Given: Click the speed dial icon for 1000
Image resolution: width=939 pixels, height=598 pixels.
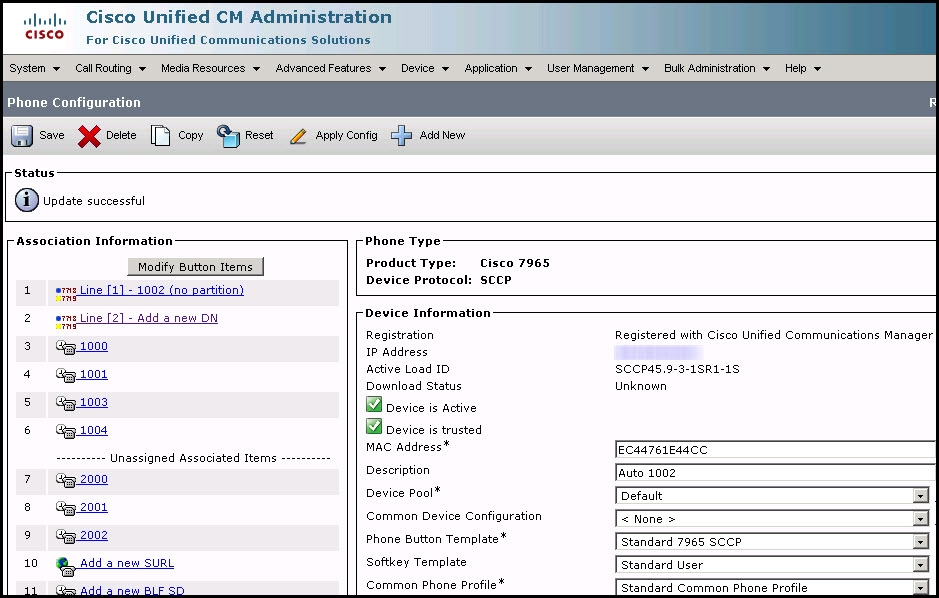Looking at the screenshot, I should coord(66,347).
